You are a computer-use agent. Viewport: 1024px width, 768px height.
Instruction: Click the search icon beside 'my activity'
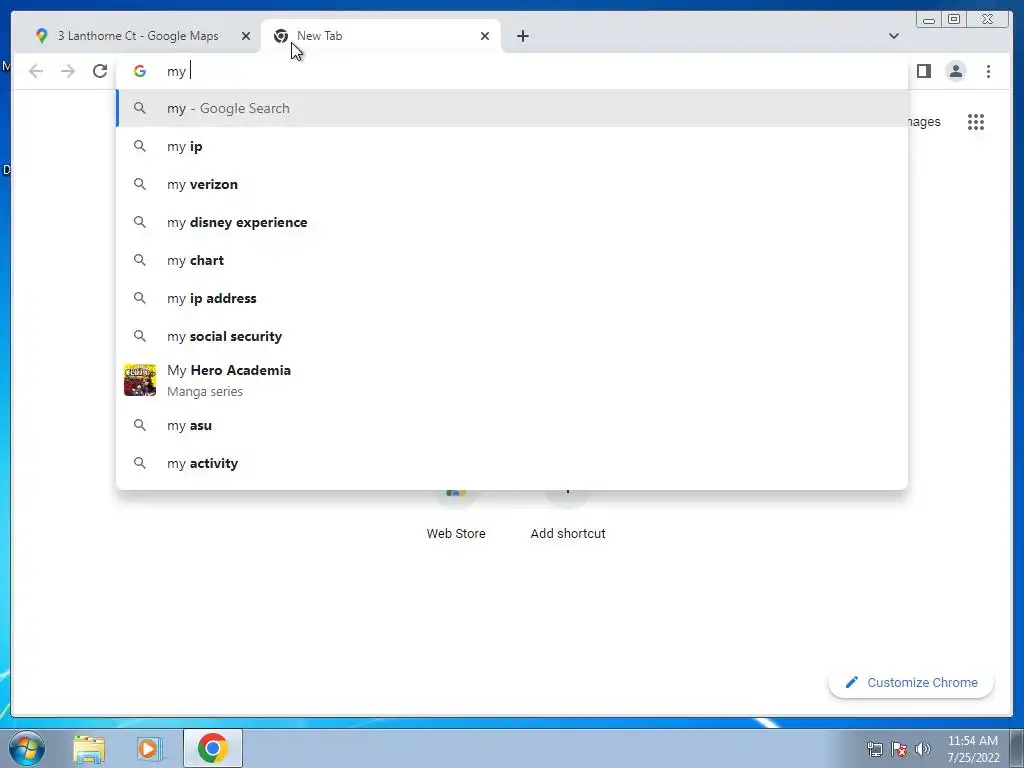[x=140, y=463]
